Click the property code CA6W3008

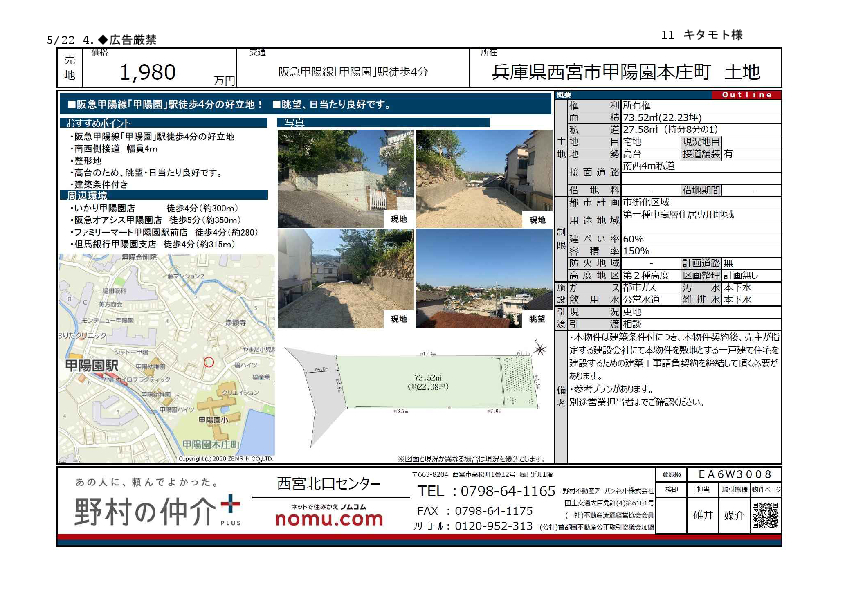click(x=734, y=474)
